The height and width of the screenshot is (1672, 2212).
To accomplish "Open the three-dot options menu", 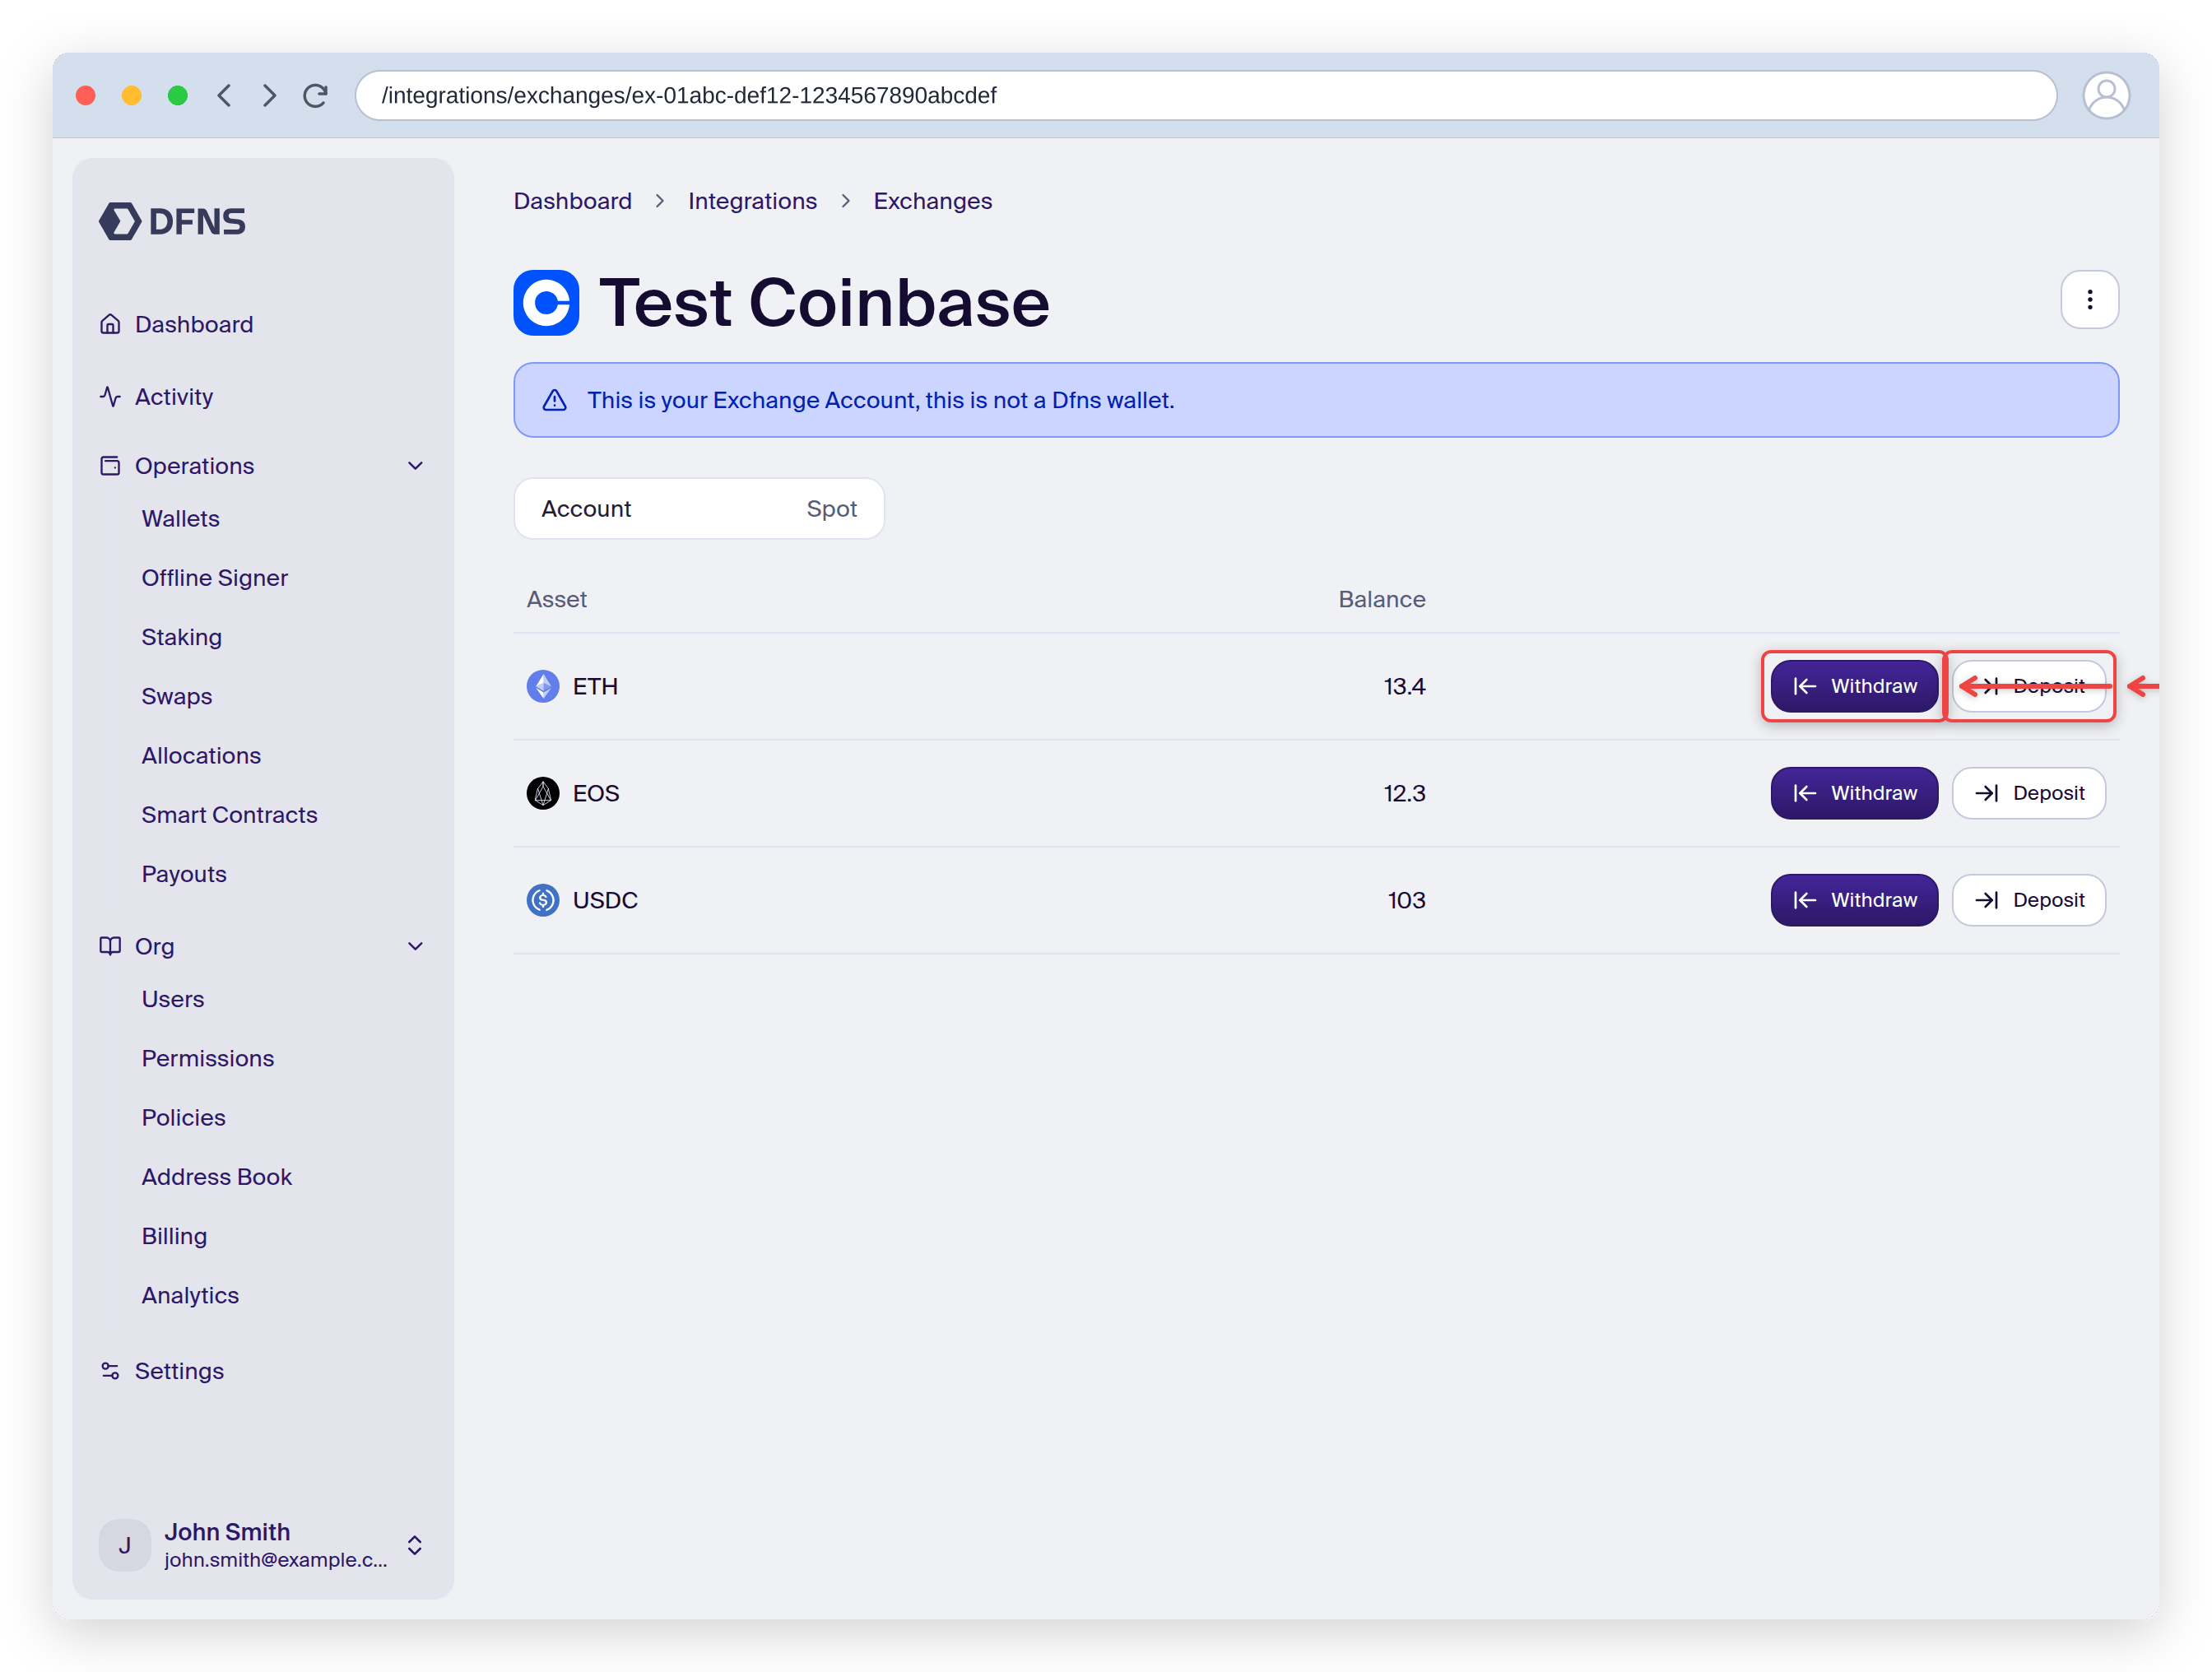I will pyautogui.click(x=2090, y=299).
